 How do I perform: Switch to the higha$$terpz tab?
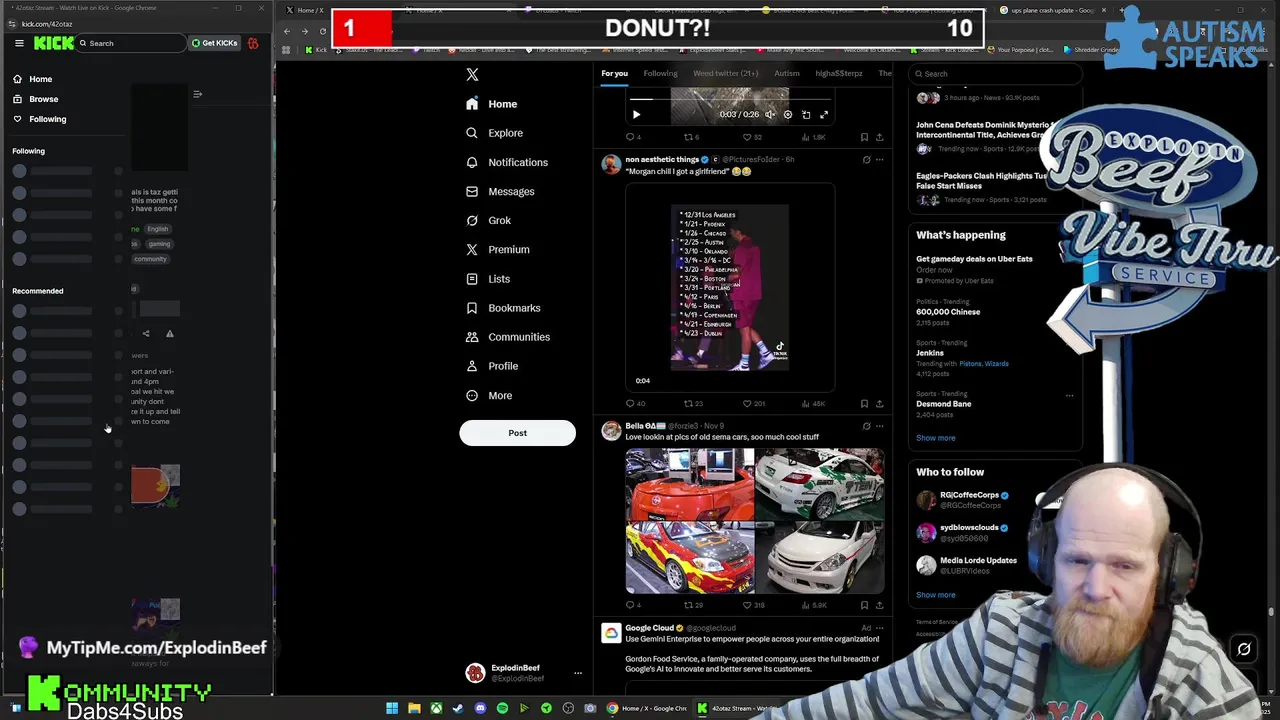(839, 73)
